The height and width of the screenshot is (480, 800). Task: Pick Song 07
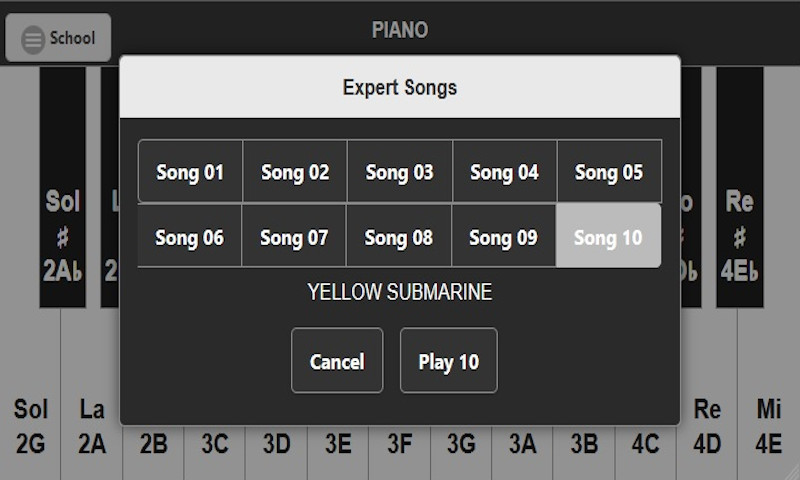[x=294, y=237]
